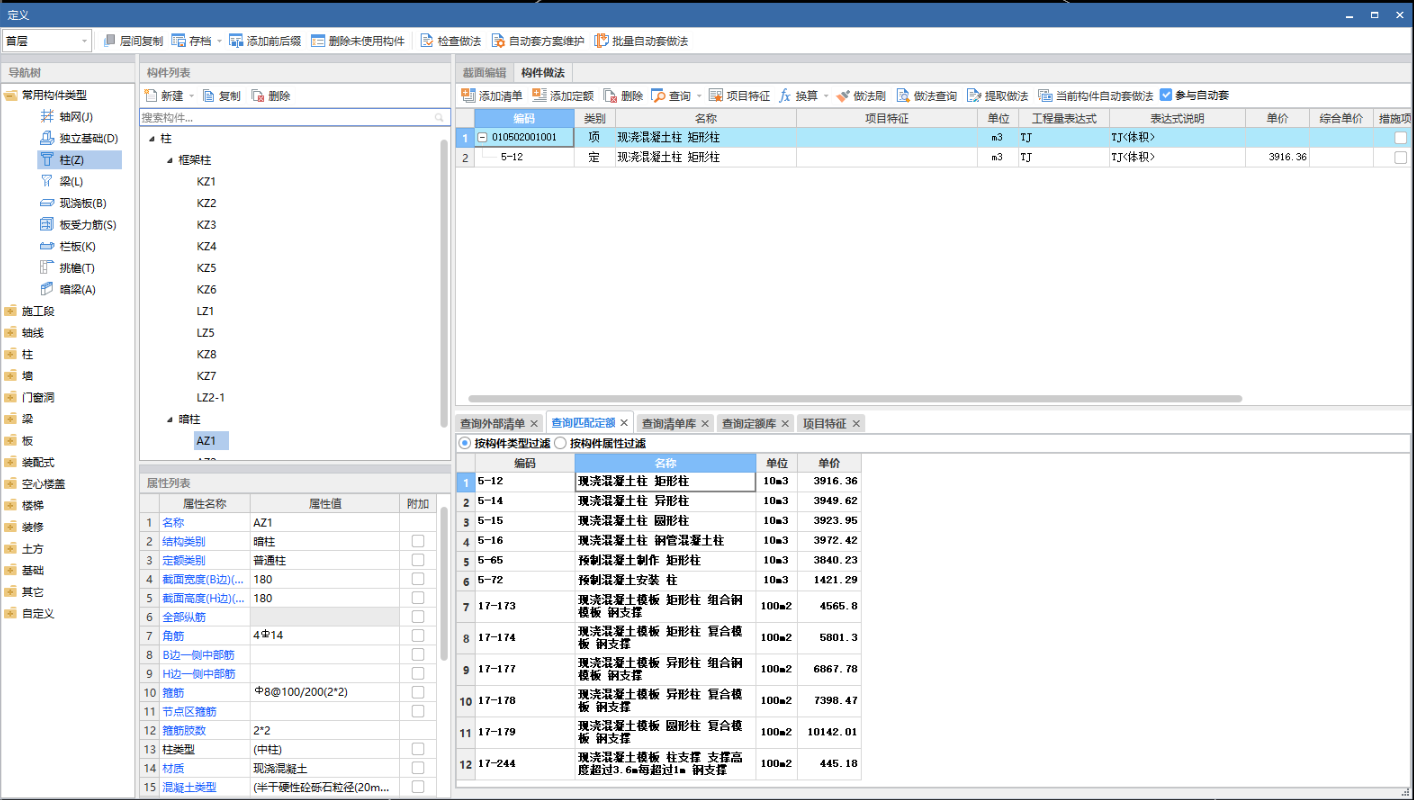Click the 构件列表 vertical scrollbar
Image resolution: width=1414 pixels, height=800 pixels.
point(444,285)
